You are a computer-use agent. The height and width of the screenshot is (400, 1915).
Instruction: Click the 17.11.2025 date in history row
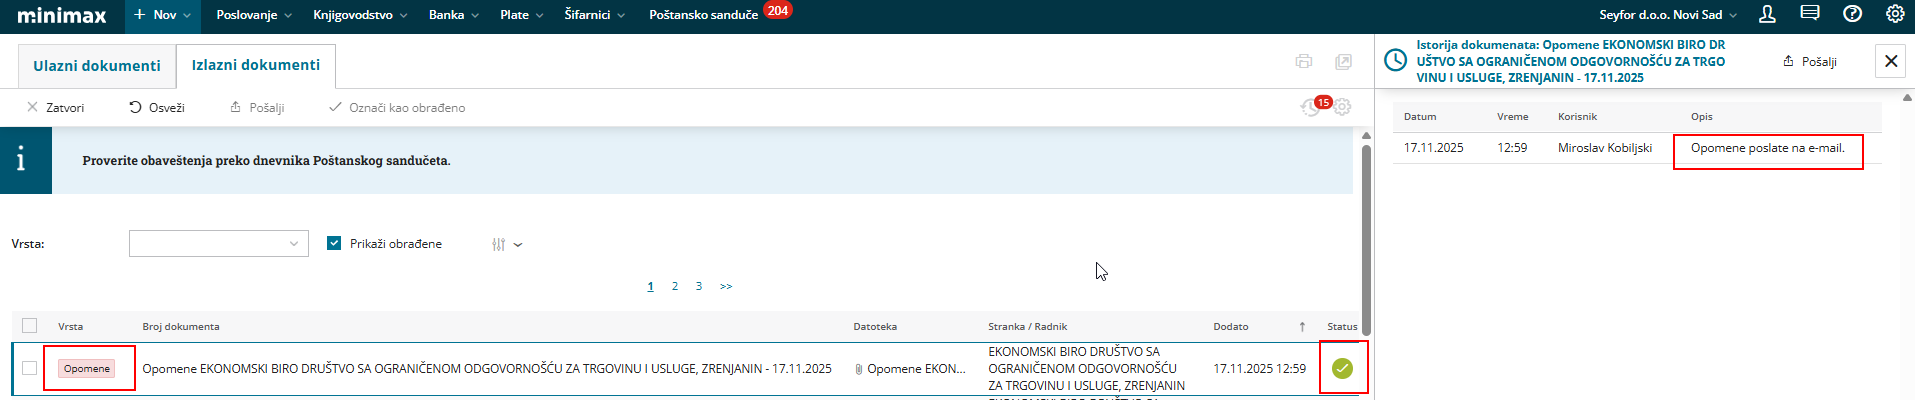coord(1433,148)
